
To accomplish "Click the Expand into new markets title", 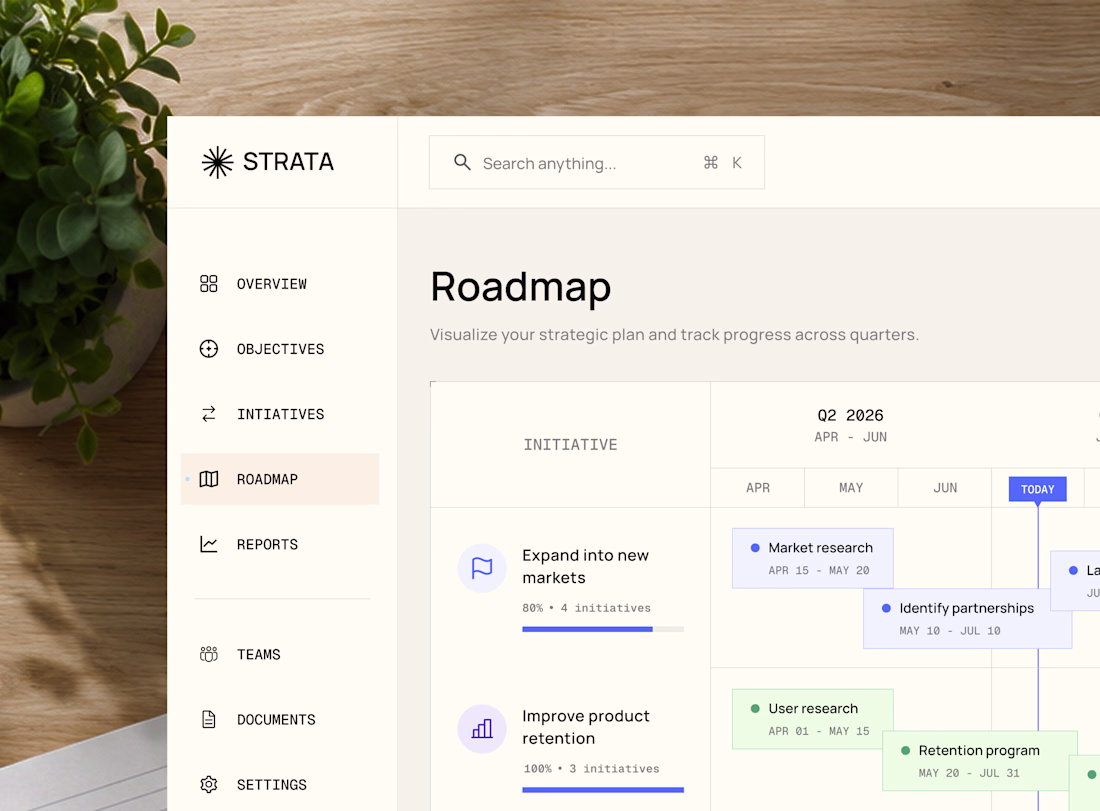I will click(586, 566).
